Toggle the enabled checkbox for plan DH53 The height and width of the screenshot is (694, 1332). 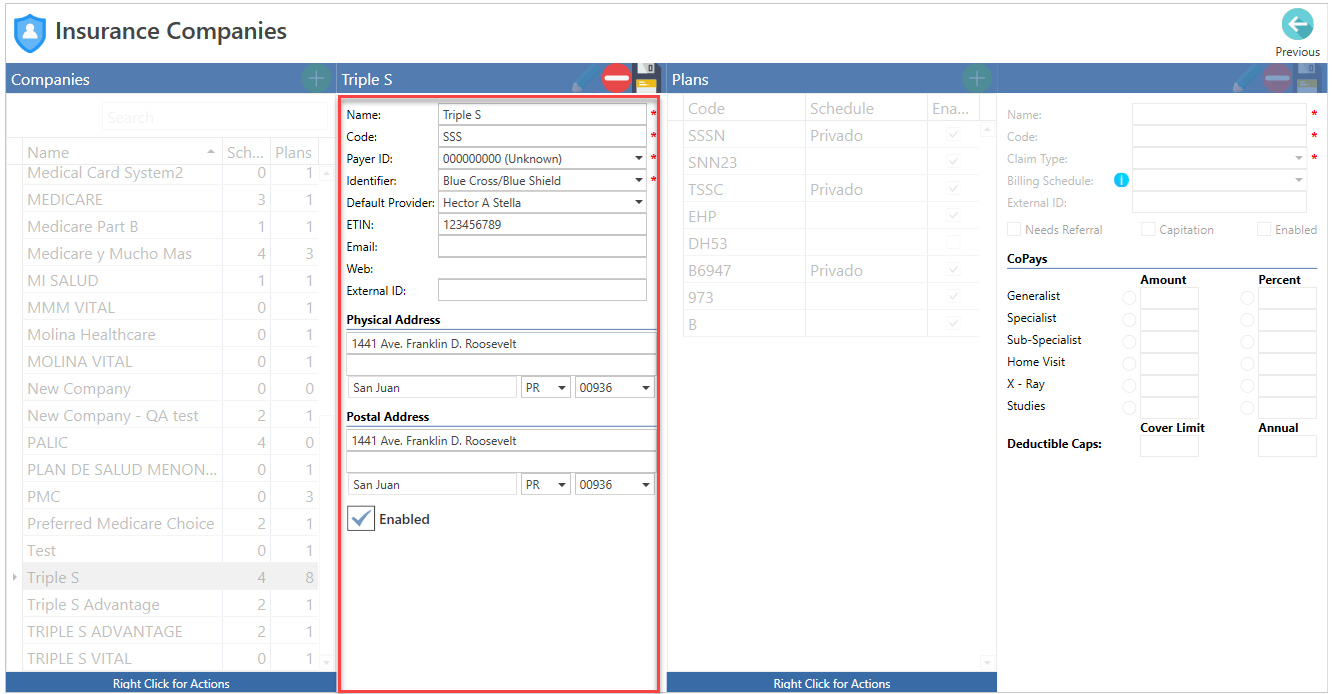(x=954, y=243)
